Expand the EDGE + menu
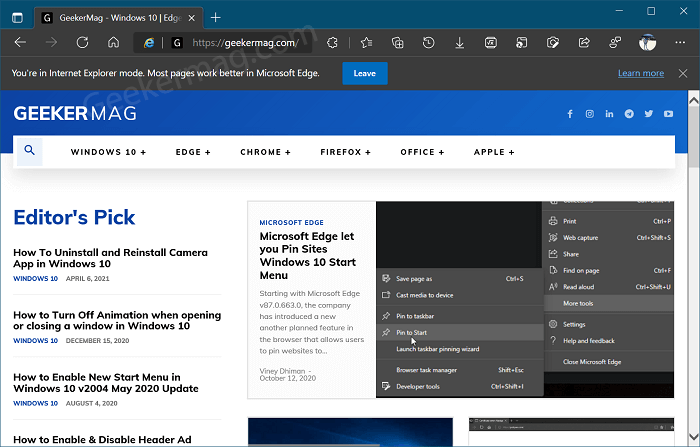The image size is (700, 447). [193, 152]
